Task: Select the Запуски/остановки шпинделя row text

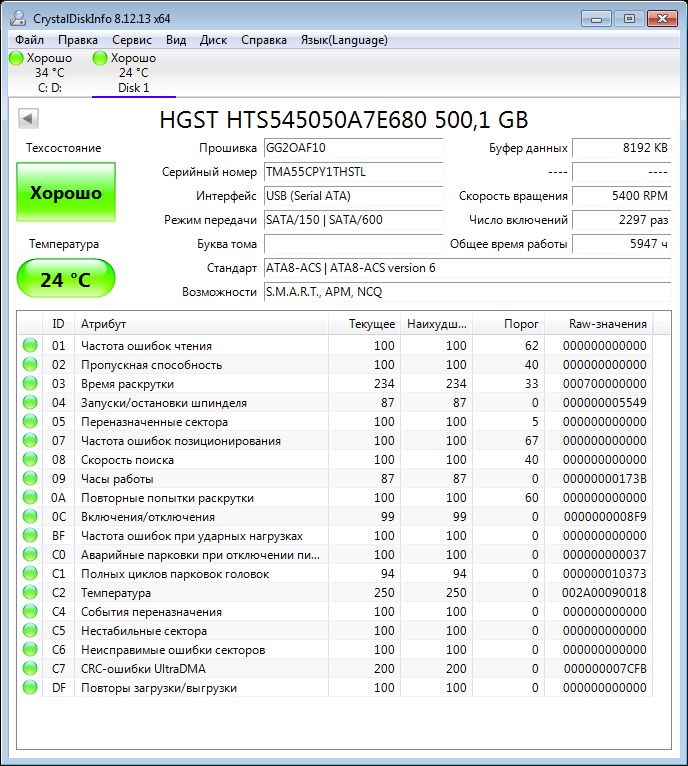Action: [164, 403]
